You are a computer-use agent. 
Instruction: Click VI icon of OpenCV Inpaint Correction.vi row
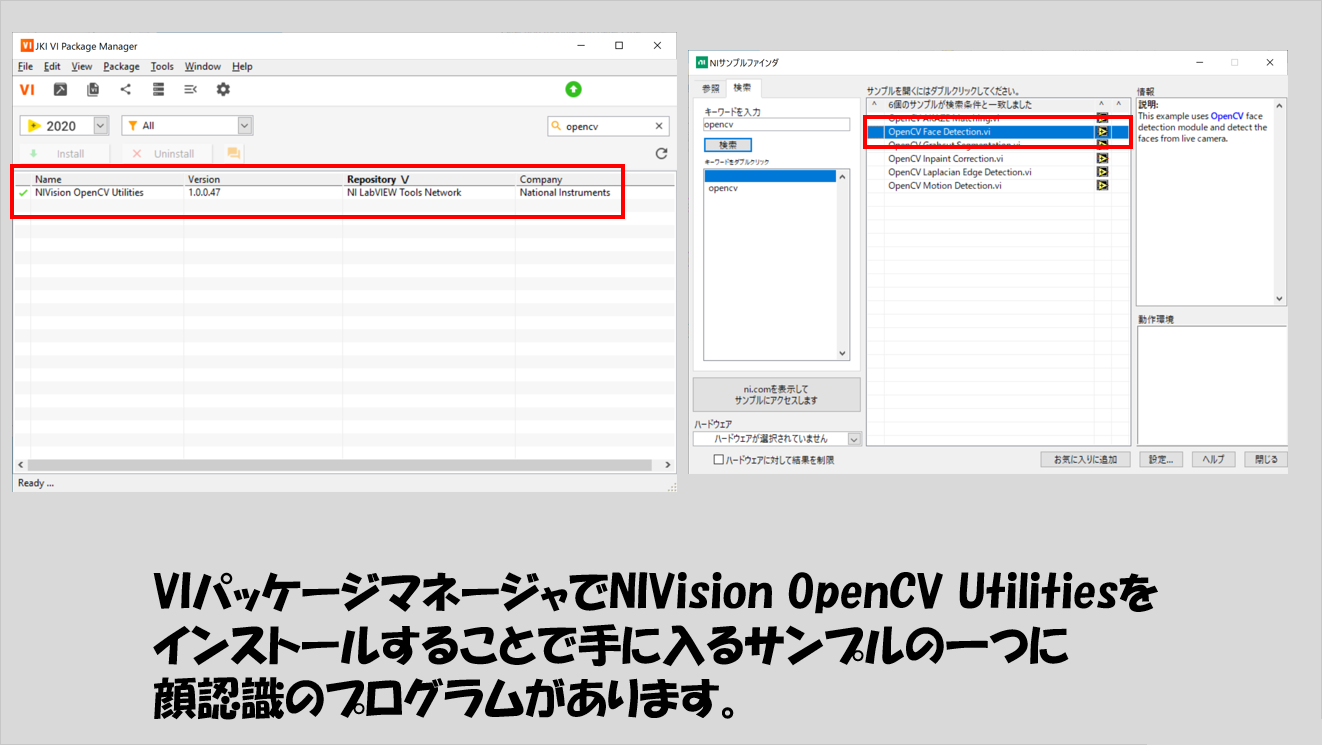1102,158
